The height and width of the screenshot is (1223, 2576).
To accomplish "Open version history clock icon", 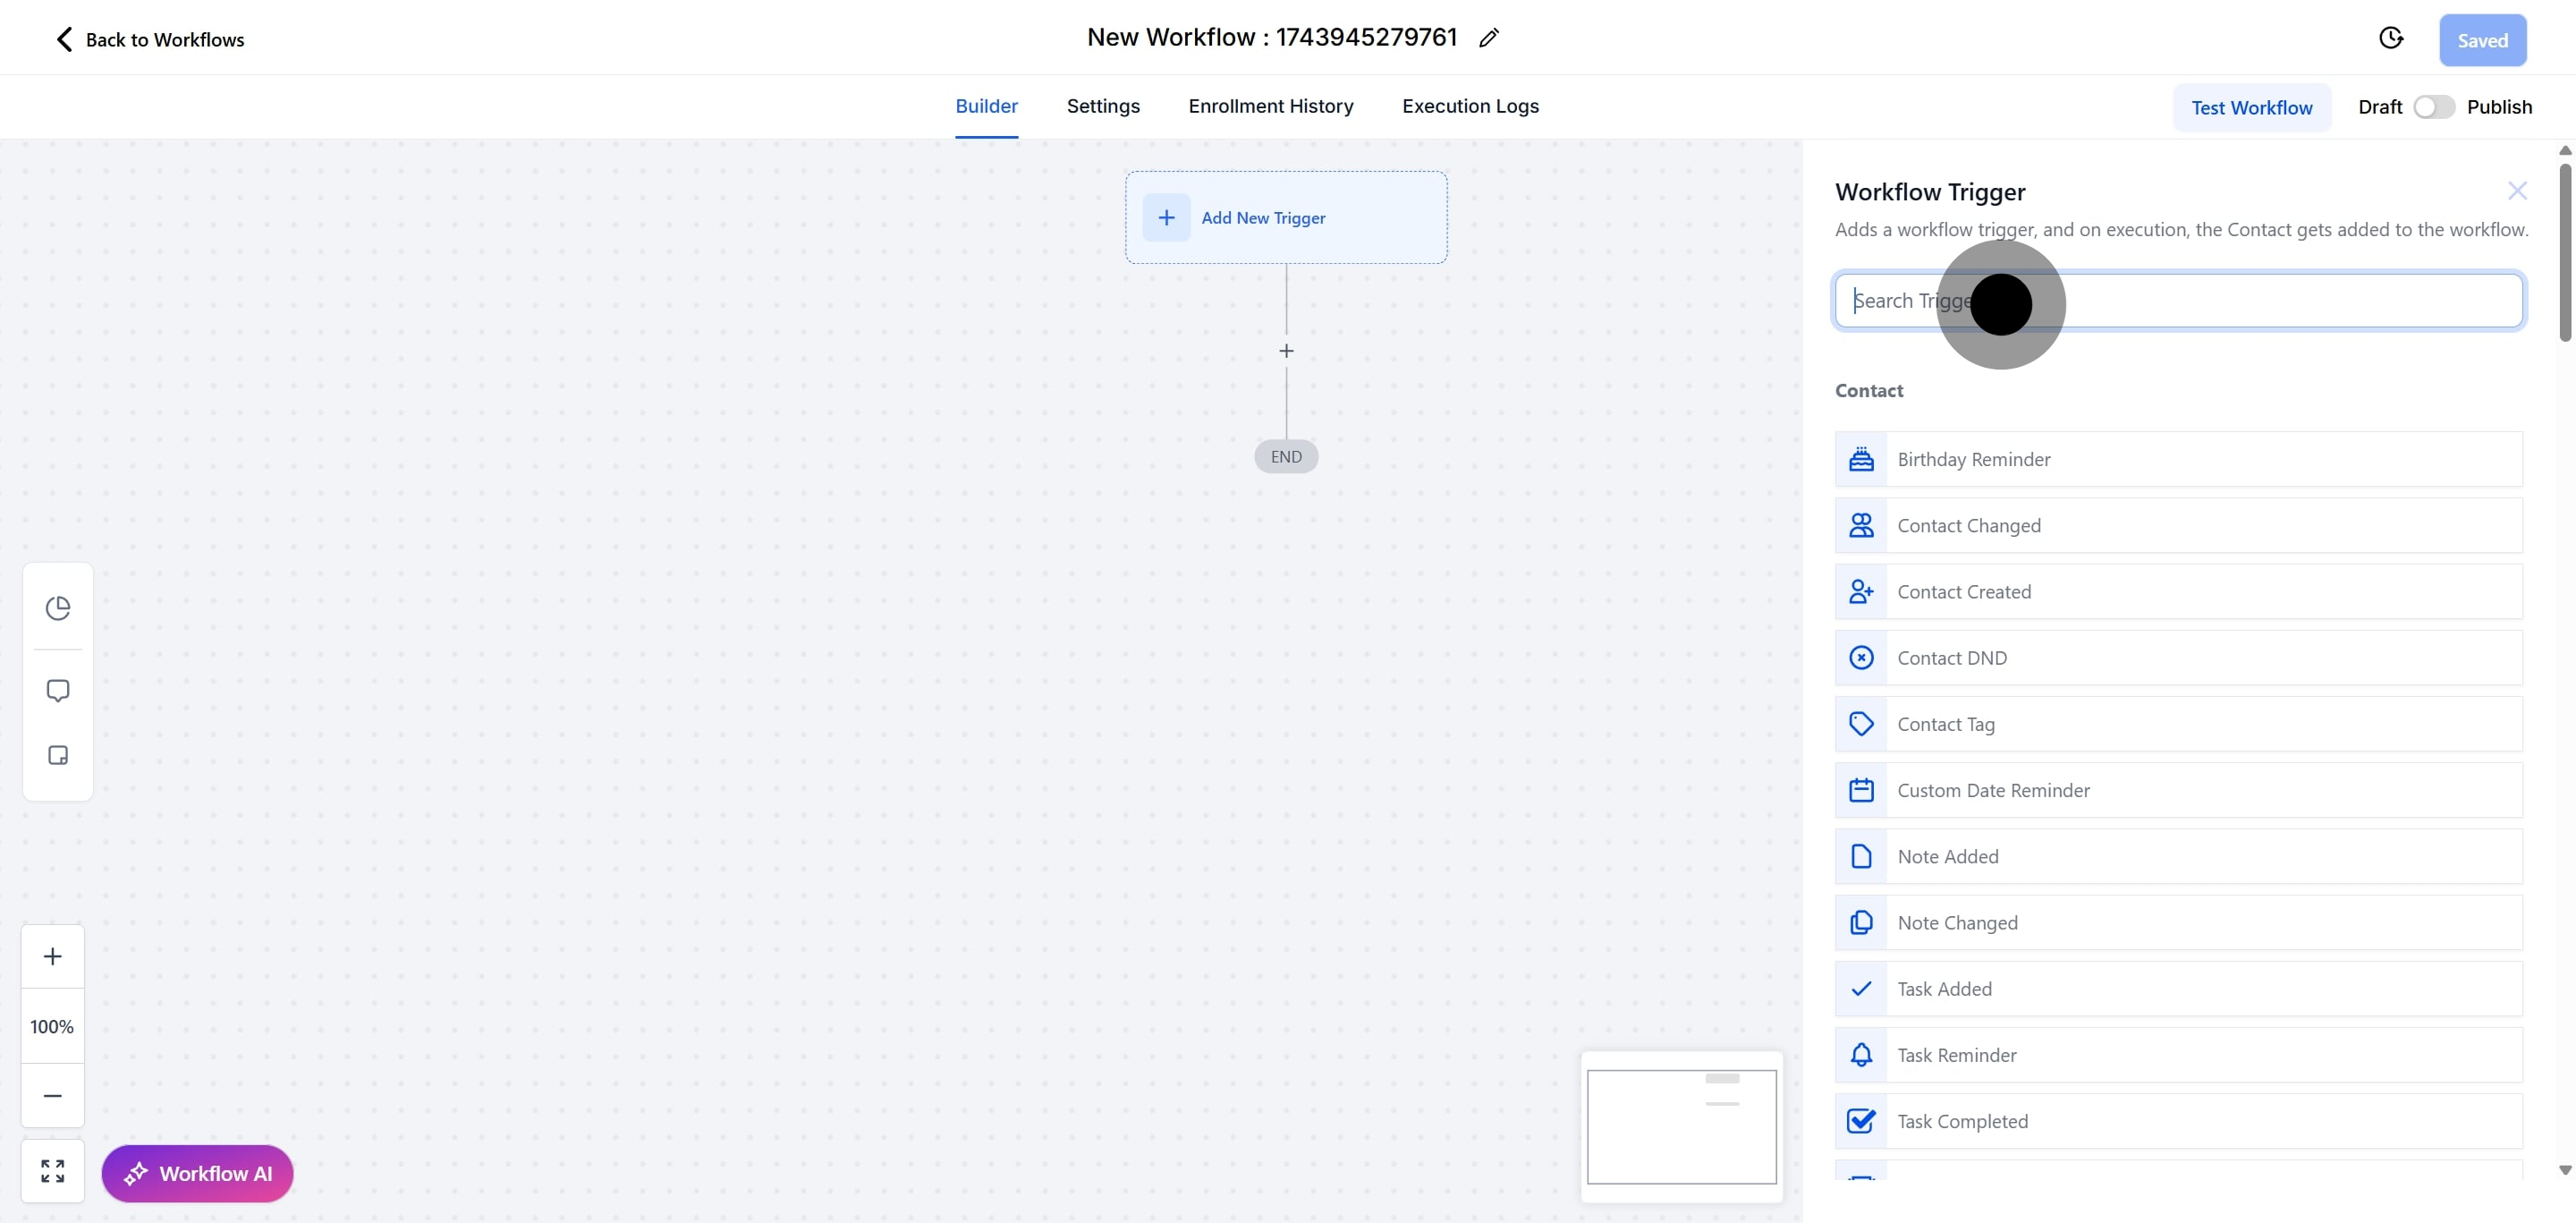I will pyautogui.click(x=2390, y=39).
